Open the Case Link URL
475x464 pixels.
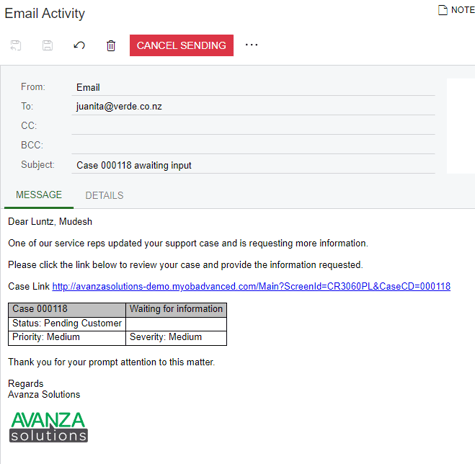pos(251,286)
